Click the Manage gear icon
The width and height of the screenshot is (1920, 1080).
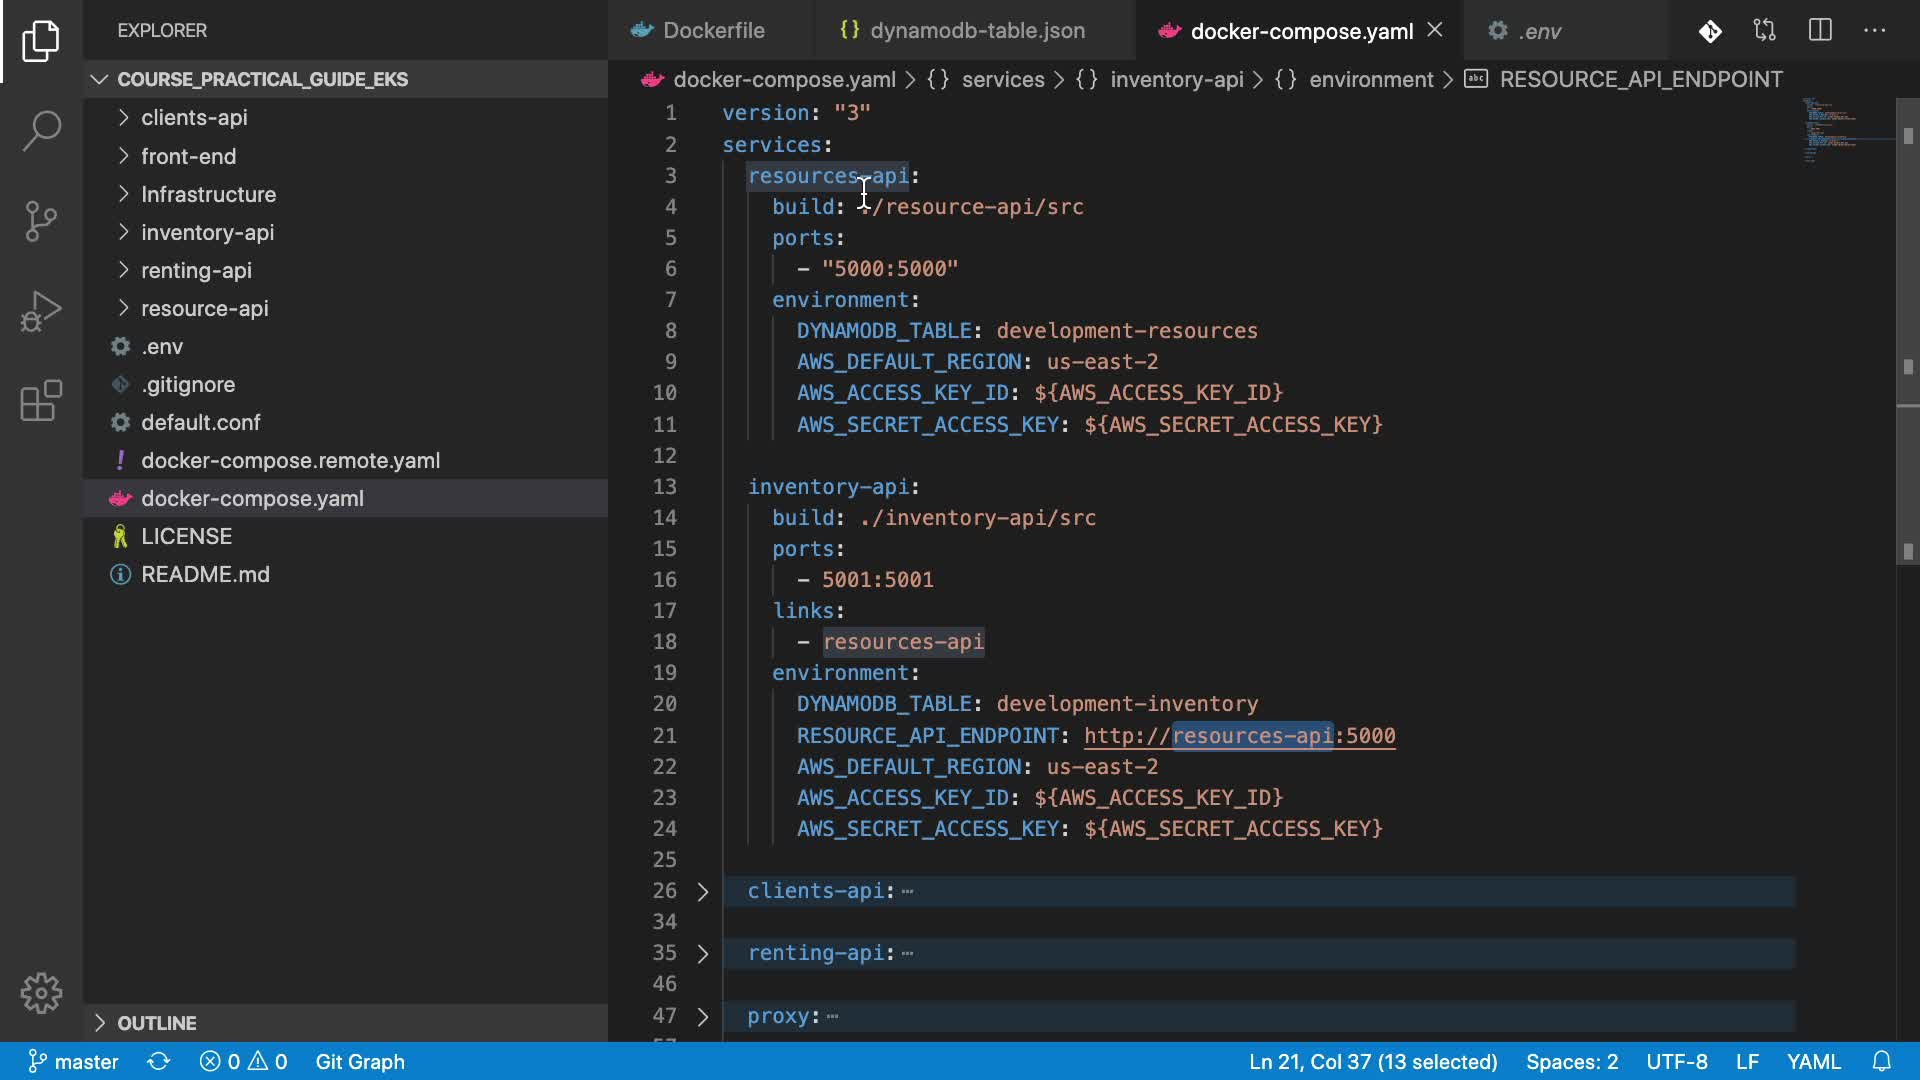41,993
